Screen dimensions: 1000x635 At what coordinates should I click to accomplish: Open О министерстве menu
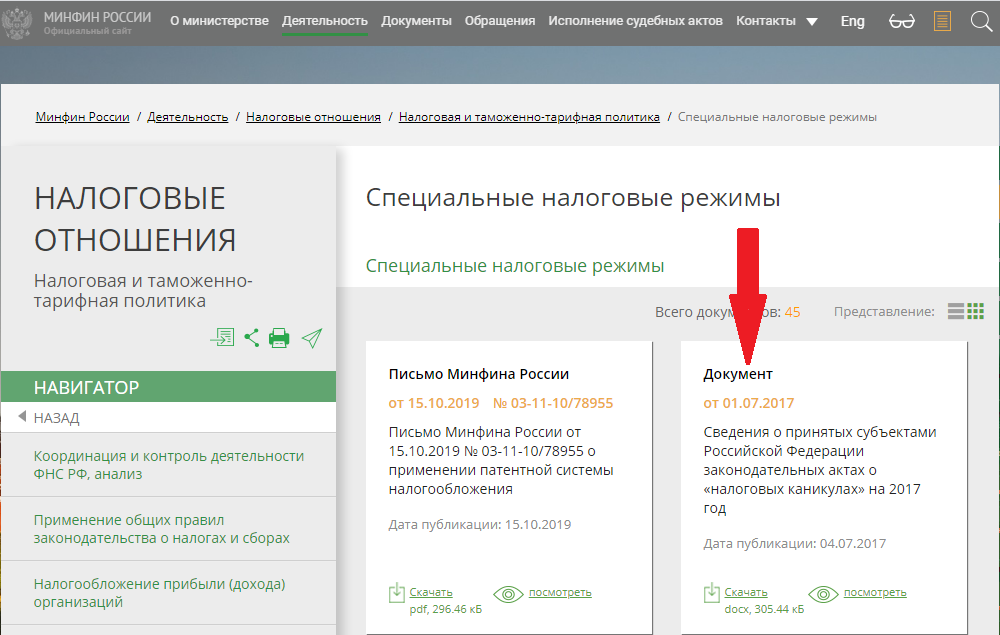(219, 21)
